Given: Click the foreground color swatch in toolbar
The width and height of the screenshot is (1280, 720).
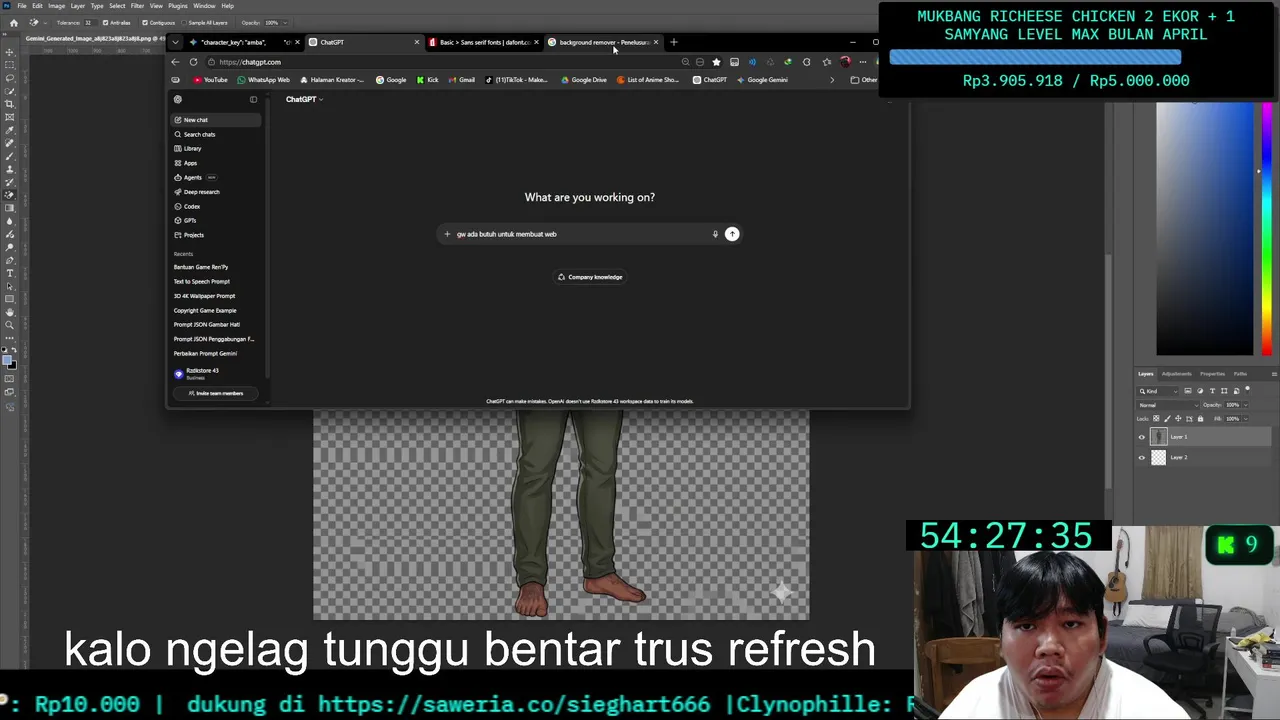Looking at the screenshot, I should (x=7, y=359).
